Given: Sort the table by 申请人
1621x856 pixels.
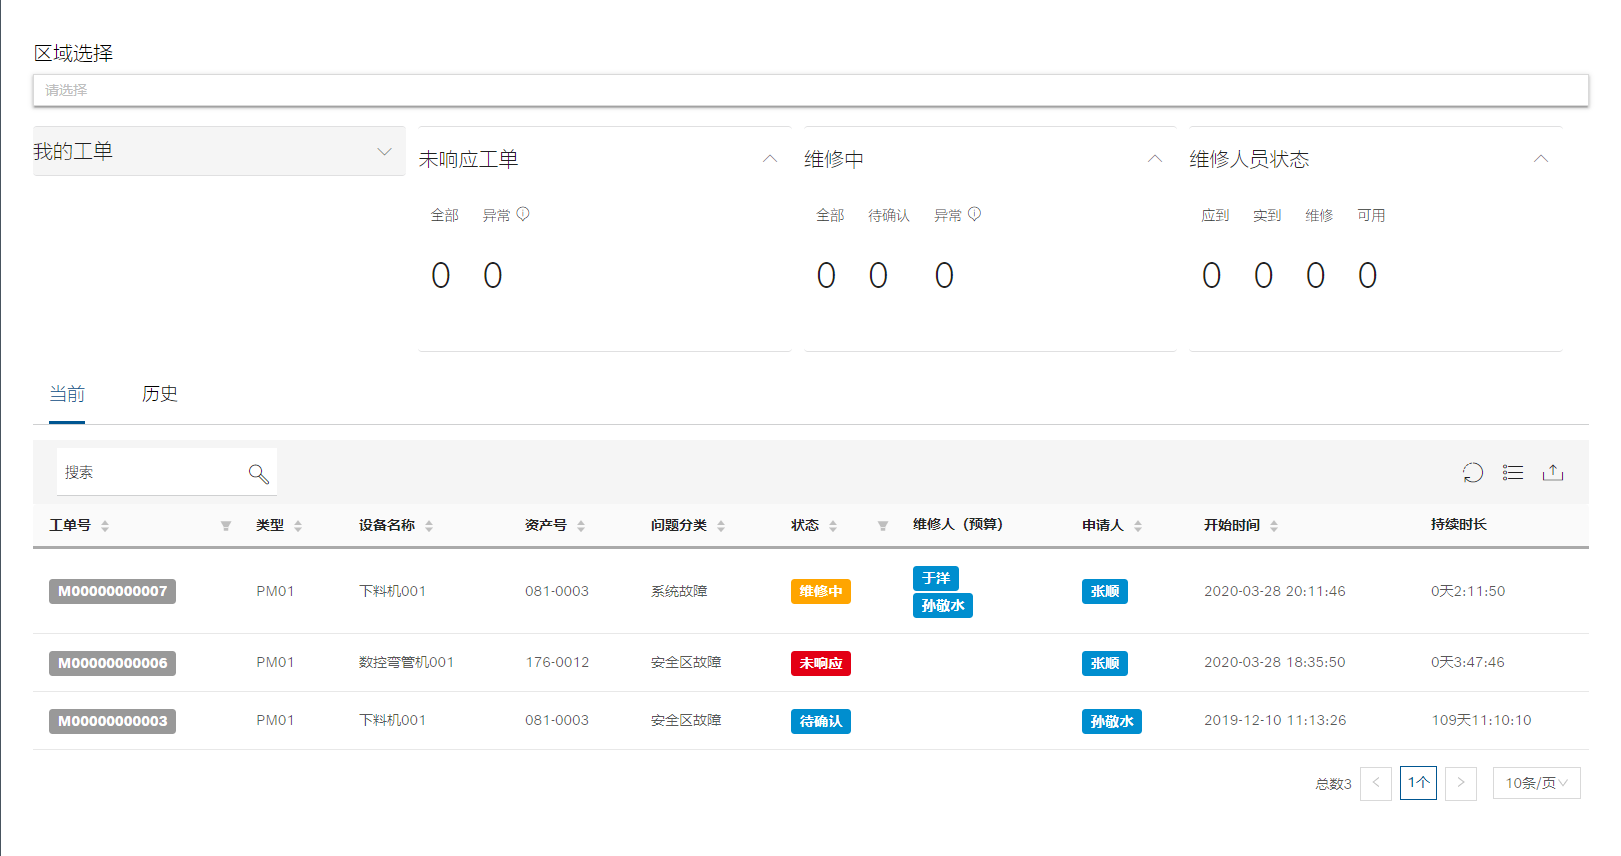Looking at the screenshot, I should click(x=1138, y=526).
